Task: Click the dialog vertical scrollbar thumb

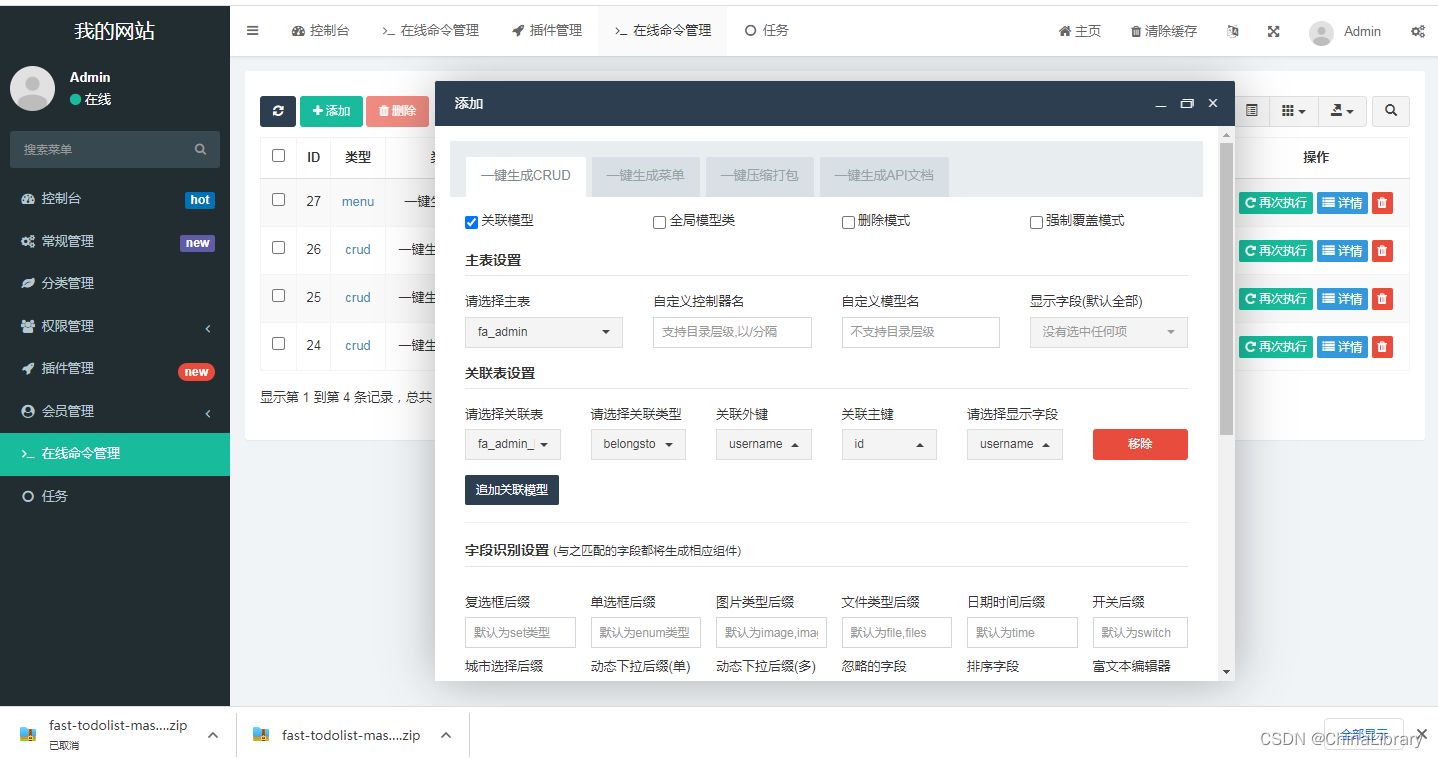Action: [1226, 289]
